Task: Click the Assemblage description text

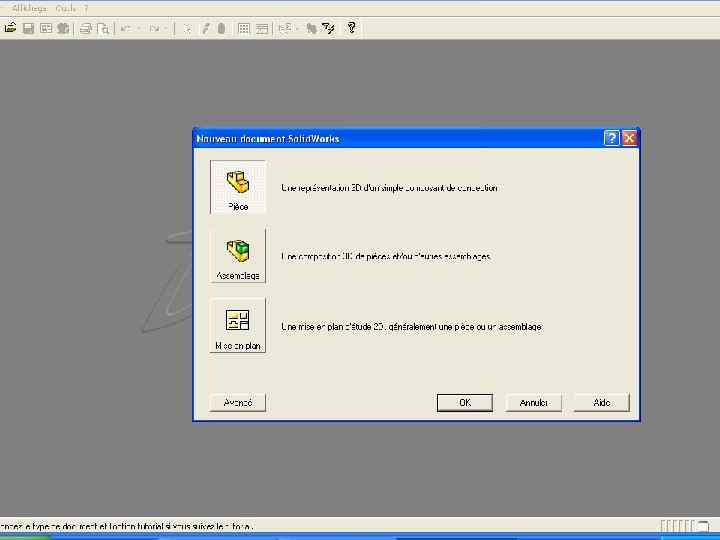Action: 386,256
